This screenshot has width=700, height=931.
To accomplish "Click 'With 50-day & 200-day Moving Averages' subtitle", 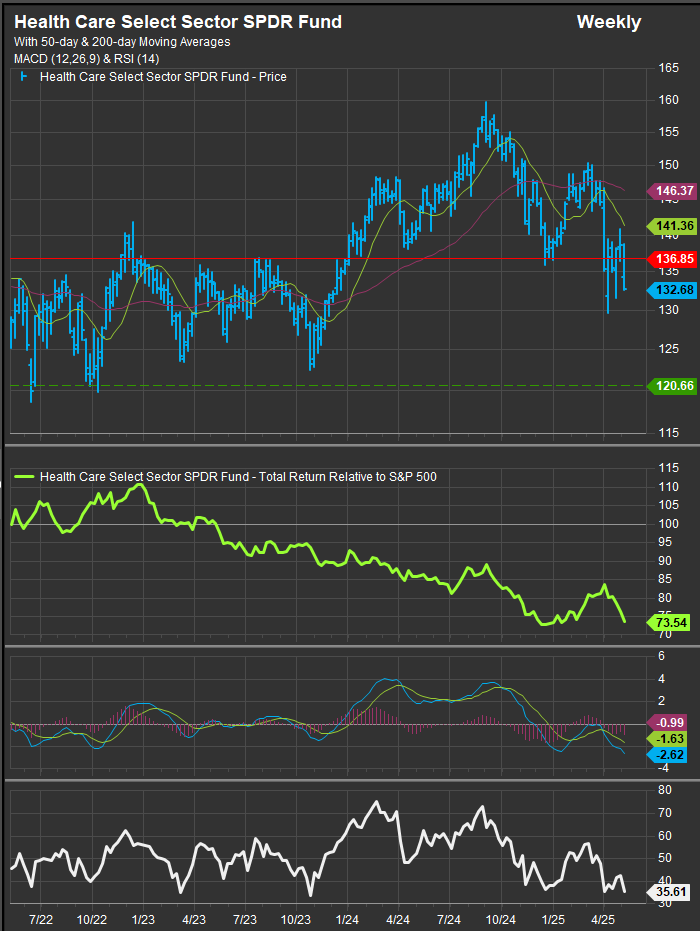I will pyautogui.click(x=122, y=42).
